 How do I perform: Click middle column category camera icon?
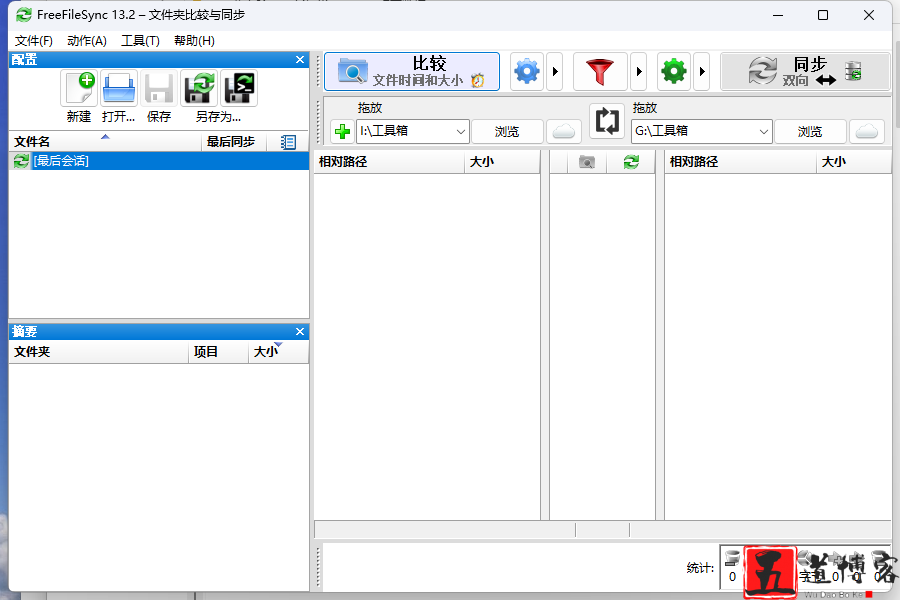587,162
